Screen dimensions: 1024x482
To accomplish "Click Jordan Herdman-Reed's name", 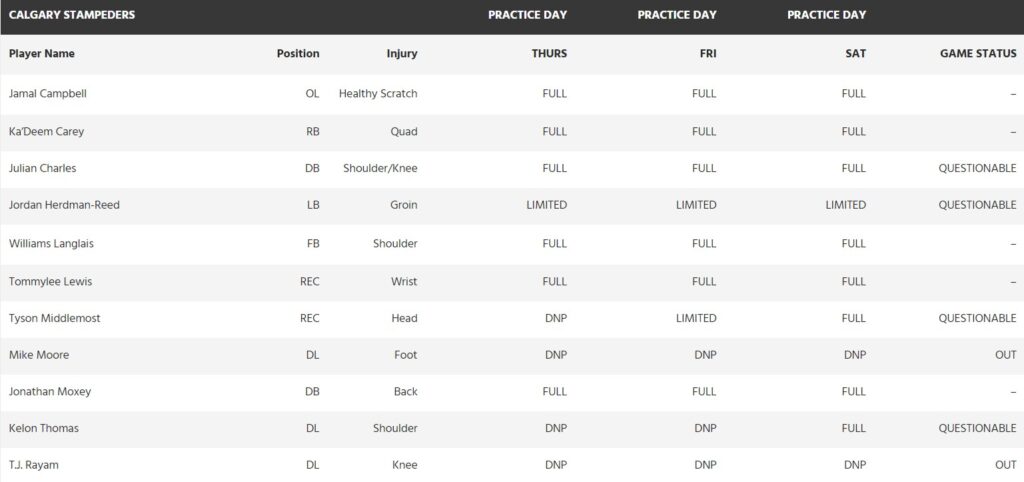I will coord(64,205).
